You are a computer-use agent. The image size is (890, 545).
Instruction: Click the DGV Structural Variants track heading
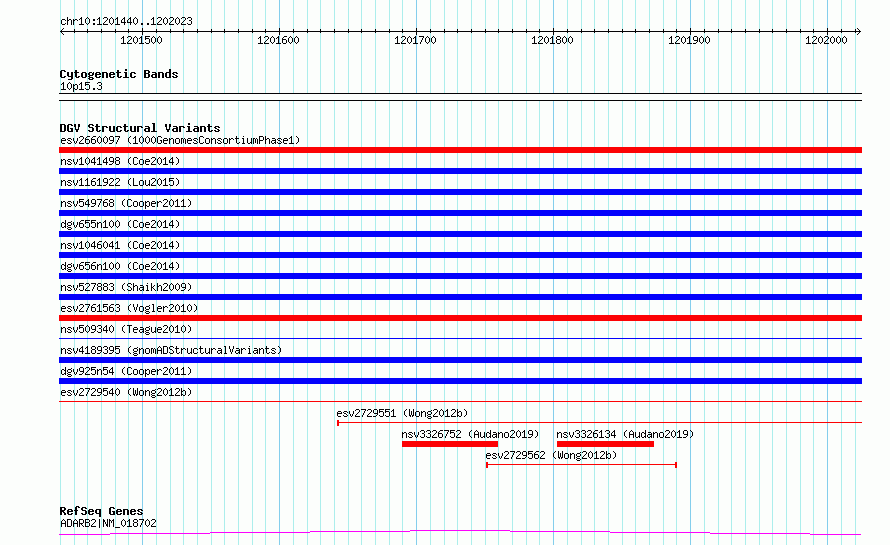coord(140,128)
